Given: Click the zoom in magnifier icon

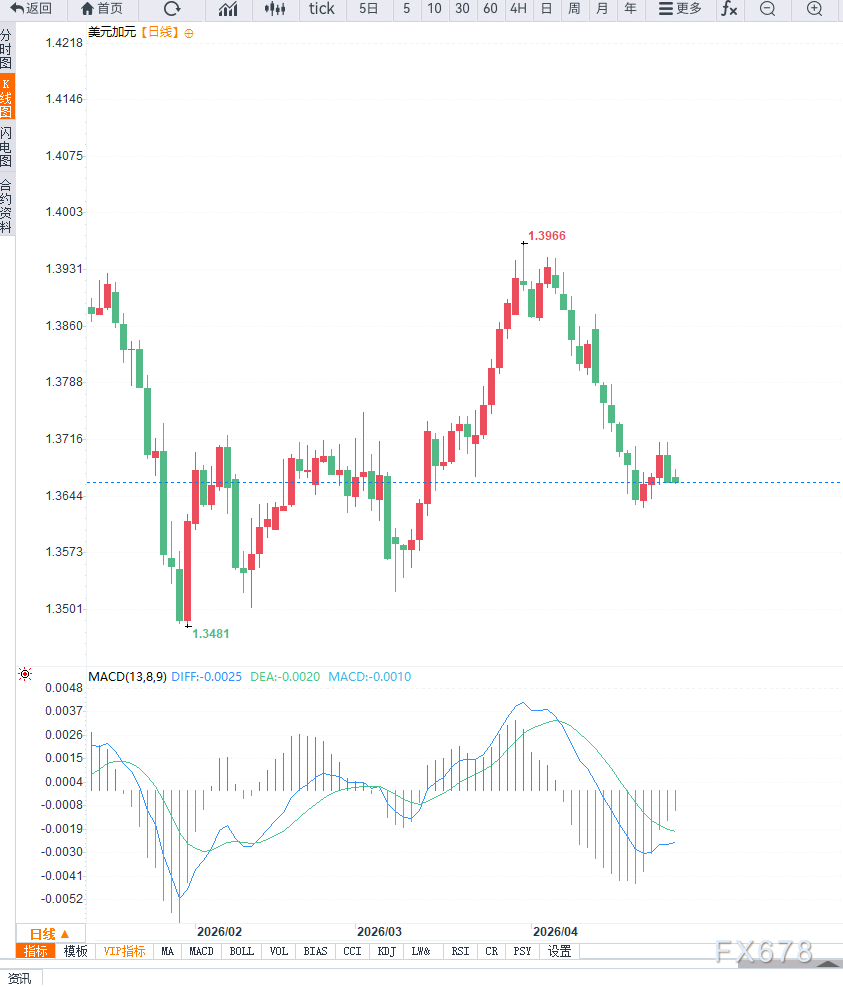Looking at the screenshot, I should click(x=815, y=9).
